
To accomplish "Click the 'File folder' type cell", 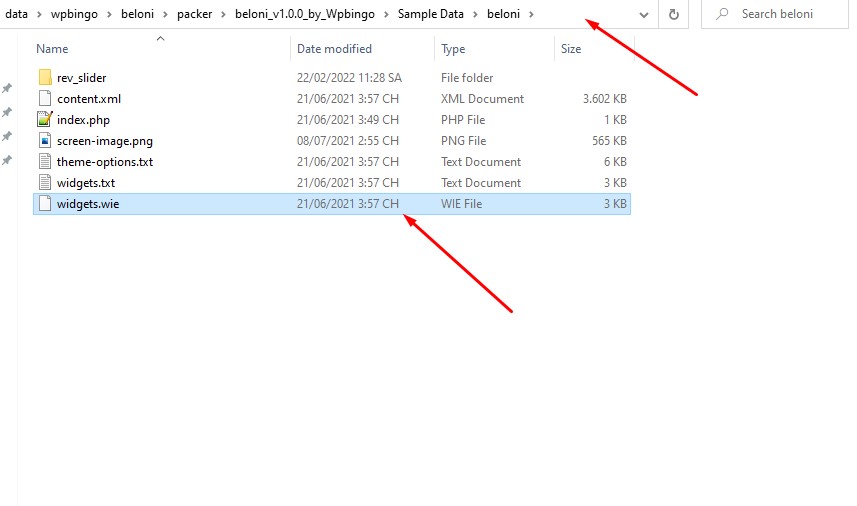I will point(467,78).
